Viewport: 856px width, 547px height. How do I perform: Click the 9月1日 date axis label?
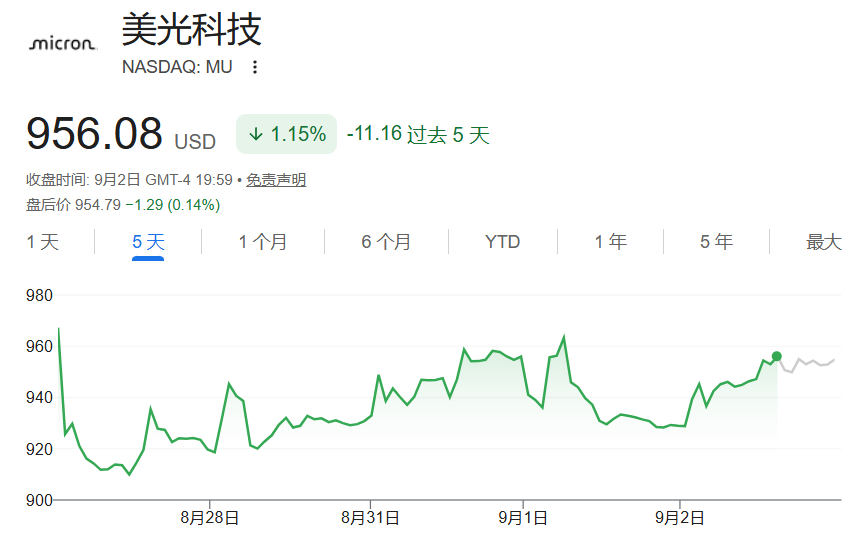523,518
